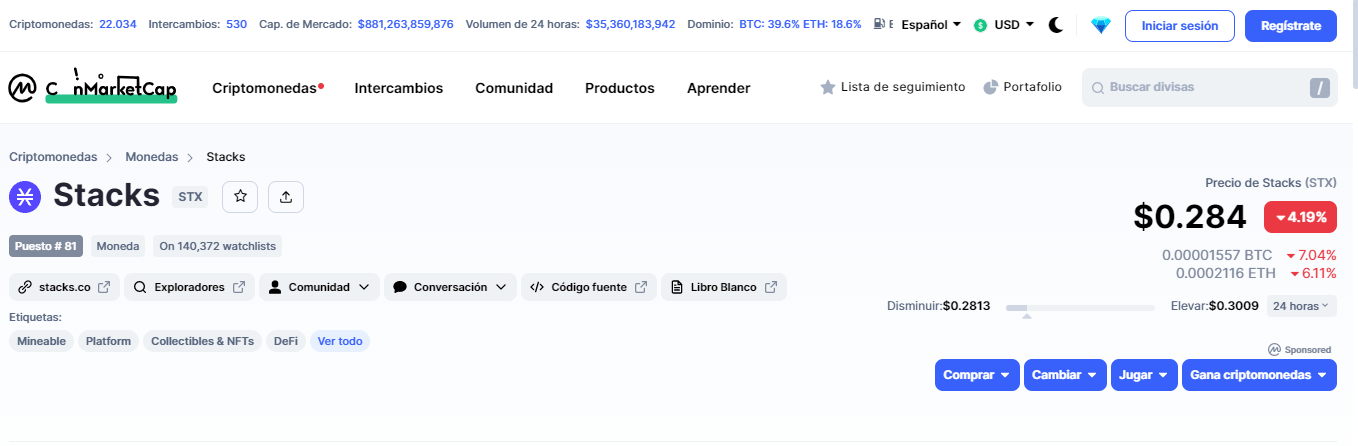This screenshot has height=446, width=1358.
Task: Click the Iniciar sesión button
Action: click(1180, 25)
